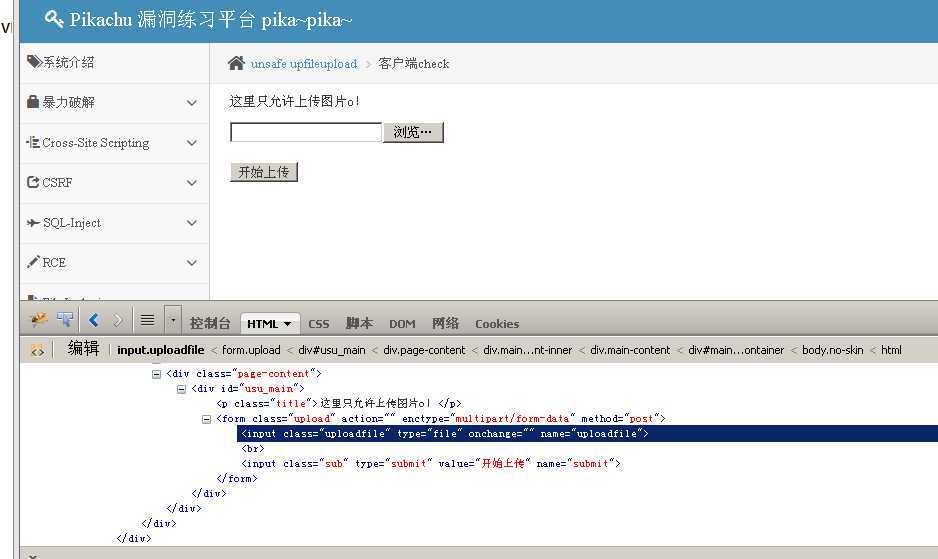Click the highlighted input uploadfile source line
Image resolution: width=938 pixels, height=559 pixels.
click(587, 434)
